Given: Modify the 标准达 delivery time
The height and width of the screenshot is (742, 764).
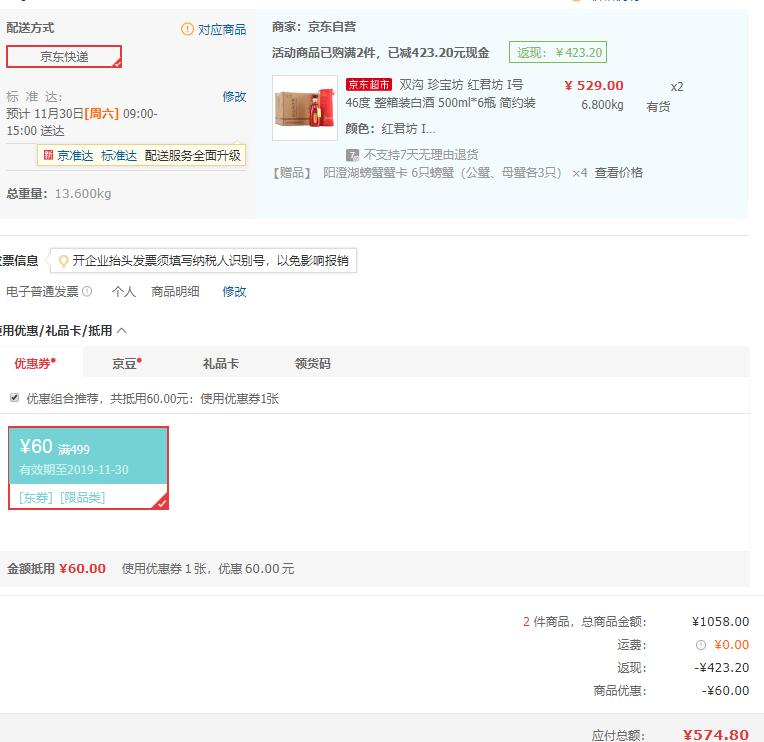Looking at the screenshot, I should [x=234, y=96].
